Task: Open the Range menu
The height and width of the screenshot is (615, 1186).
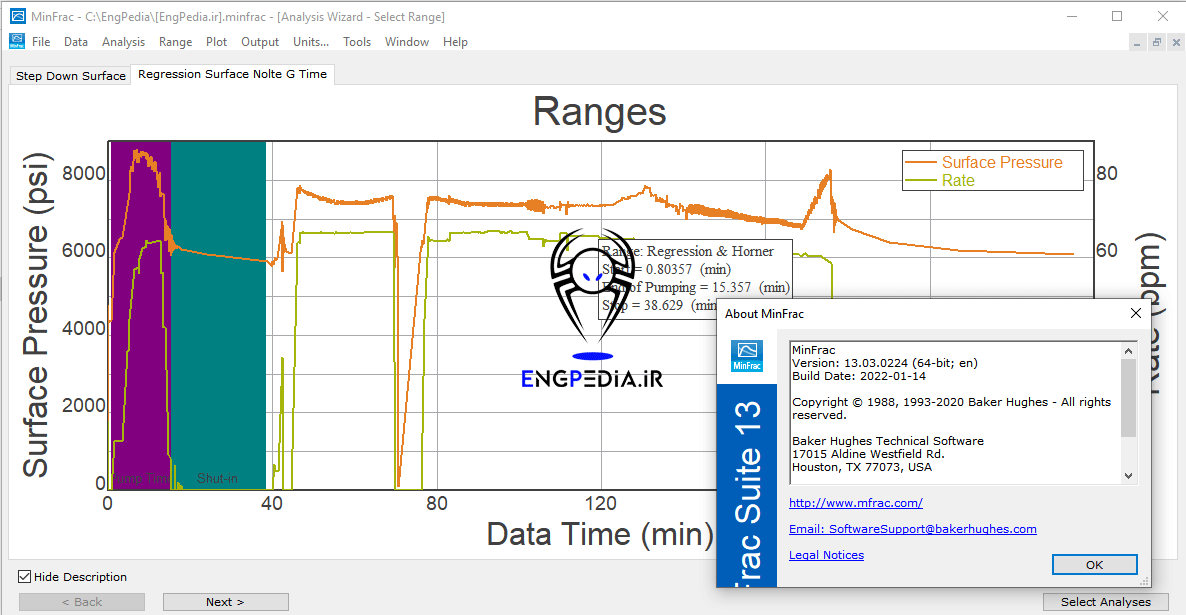Action: [x=175, y=42]
